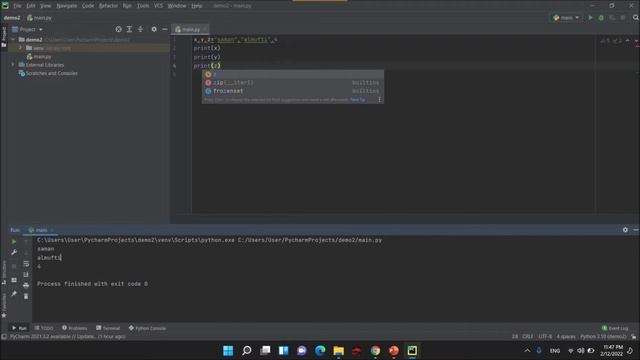Clear Run console with trash icon

pos(26,296)
